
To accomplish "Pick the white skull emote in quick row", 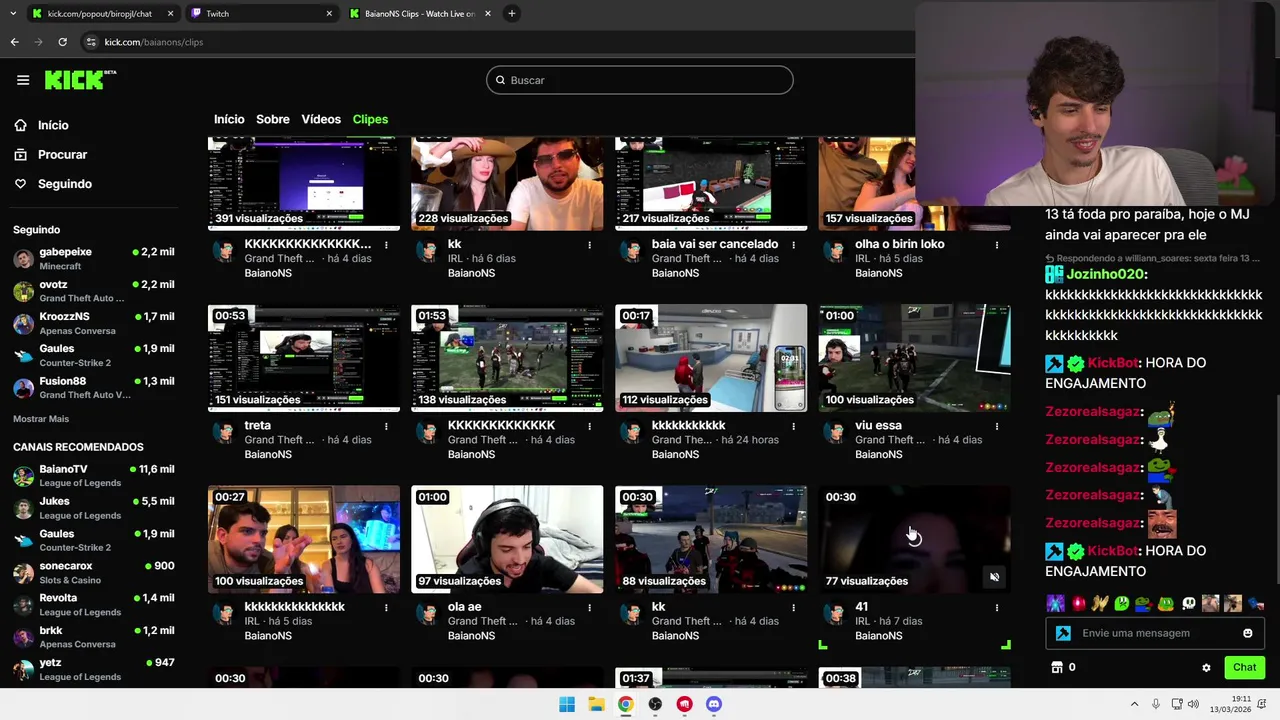I will pyautogui.click(x=1188, y=603).
